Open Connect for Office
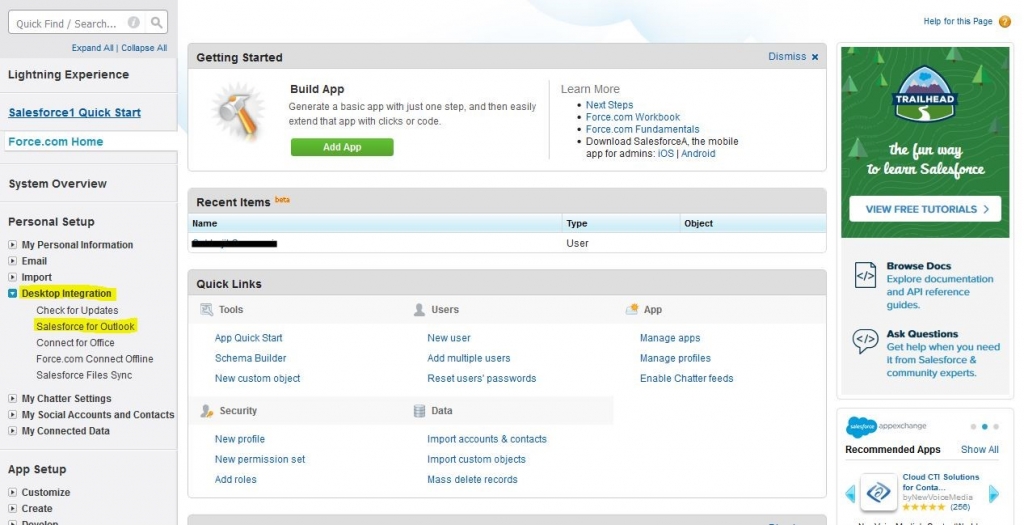 75,343
